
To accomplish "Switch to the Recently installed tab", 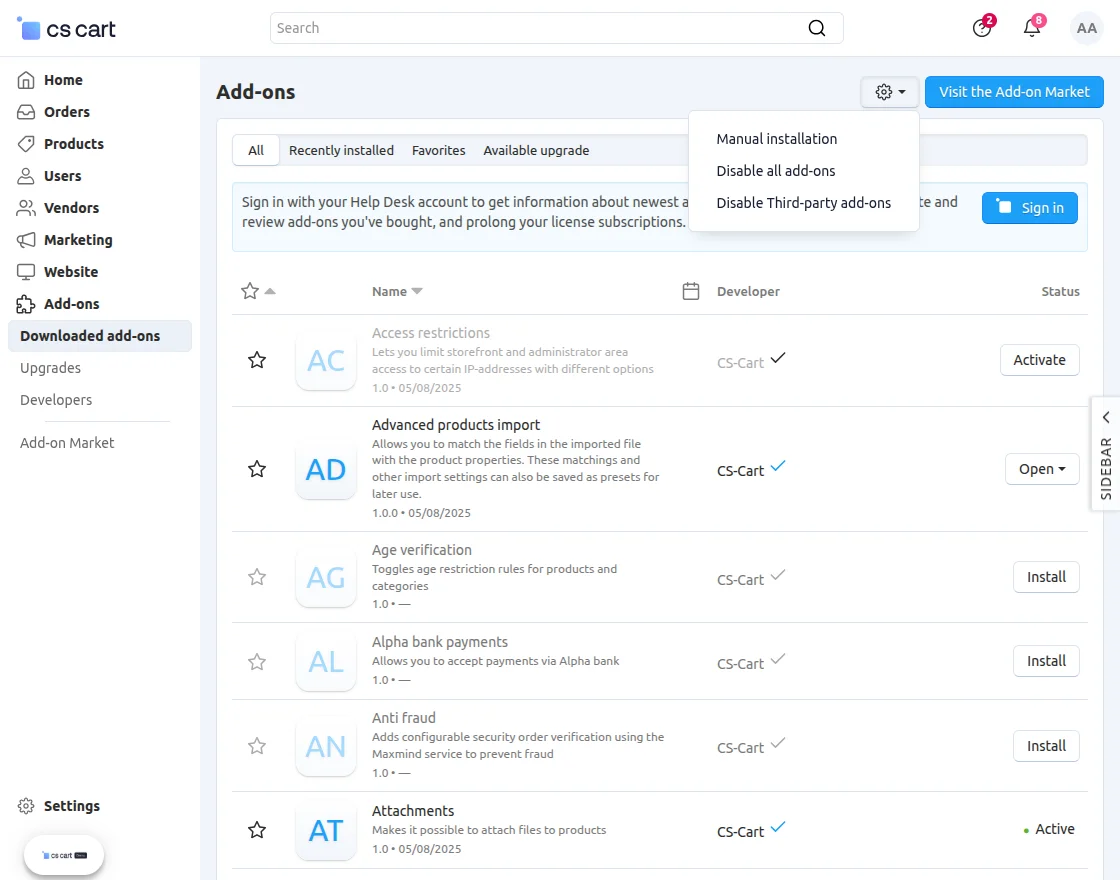I will coord(340,150).
